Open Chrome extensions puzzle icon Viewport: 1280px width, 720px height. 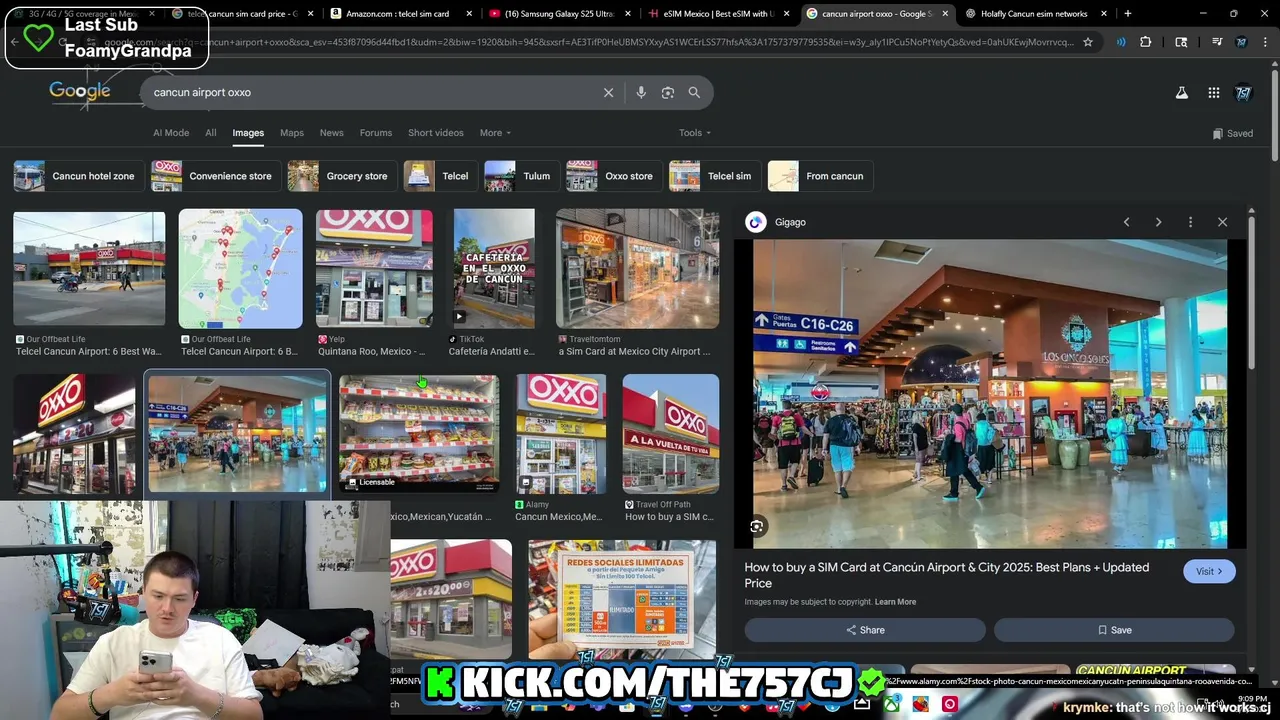pyautogui.click(x=1146, y=42)
